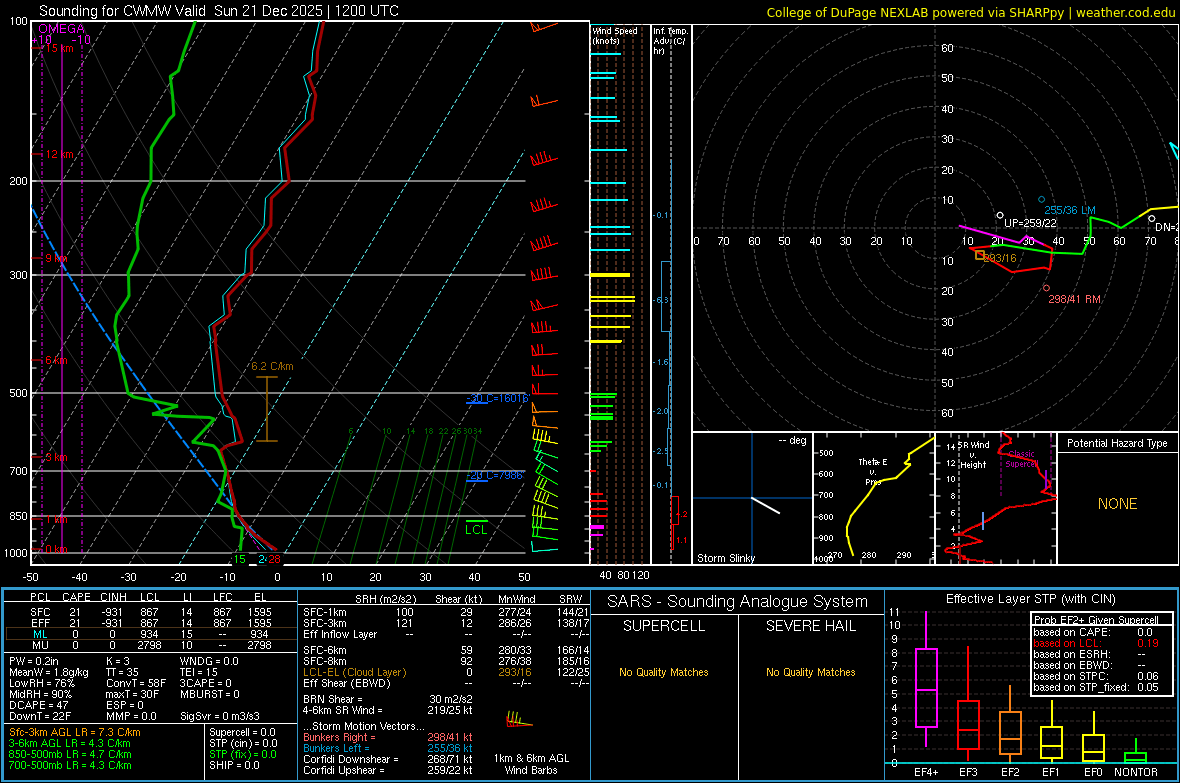Click the yellow NONE hazard text

point(1117,504)
